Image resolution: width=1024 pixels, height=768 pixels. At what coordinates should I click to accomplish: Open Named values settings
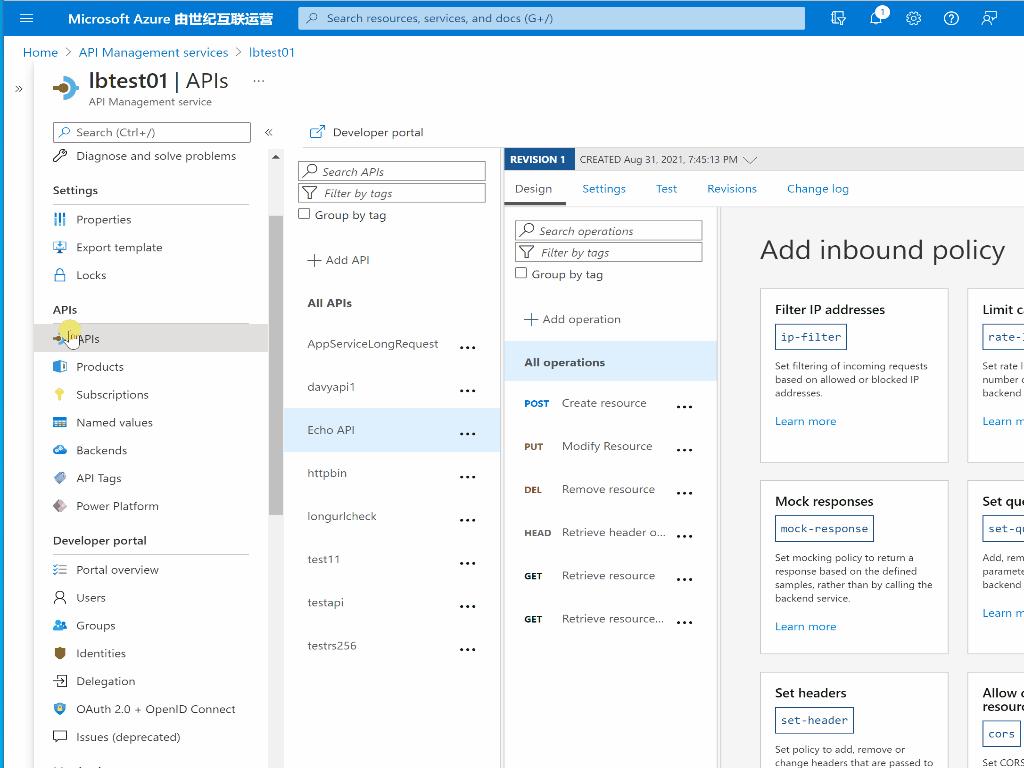(x=110, y=422)
